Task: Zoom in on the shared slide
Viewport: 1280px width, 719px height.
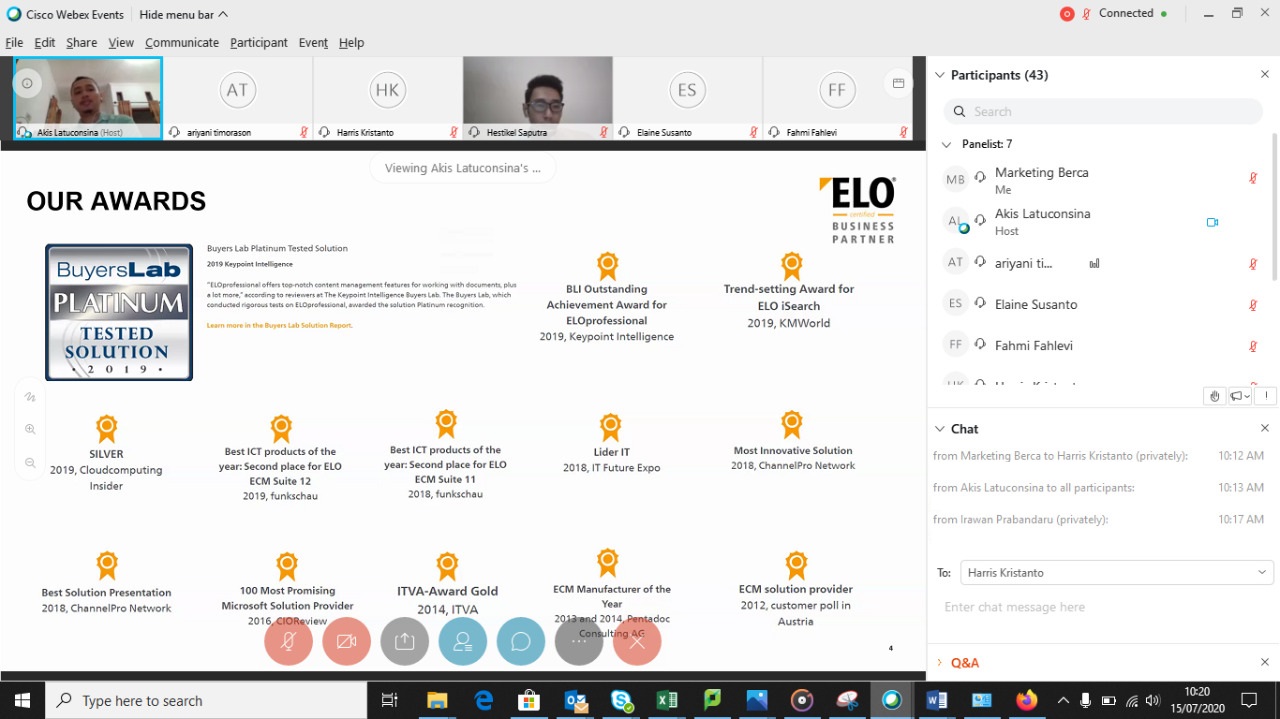Action: 30,429
